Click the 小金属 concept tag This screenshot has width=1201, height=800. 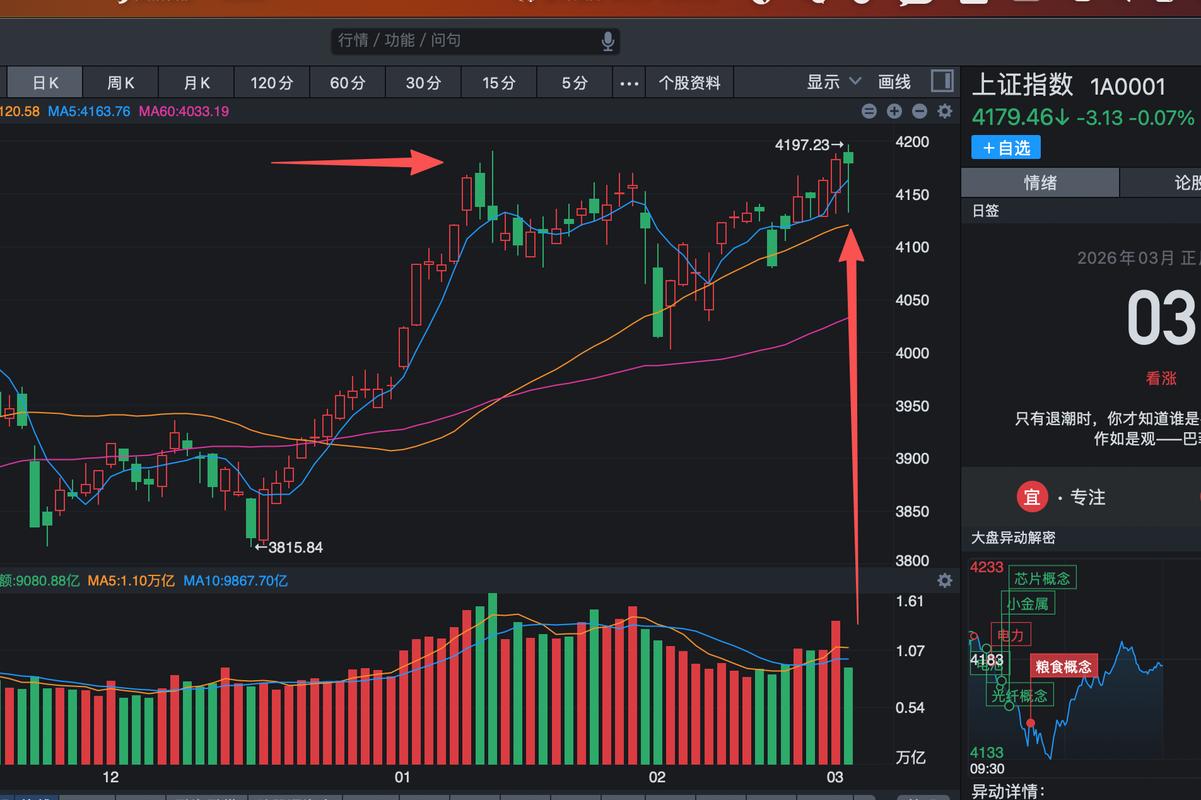coord(1027,603)
